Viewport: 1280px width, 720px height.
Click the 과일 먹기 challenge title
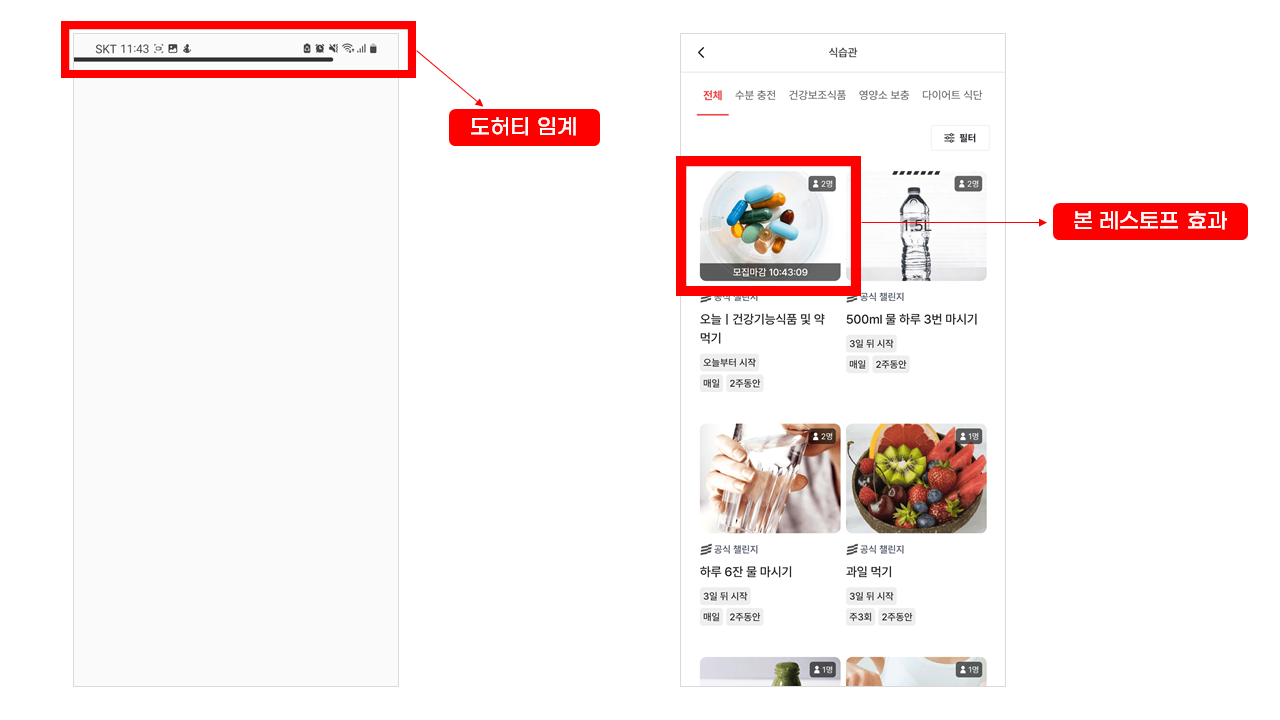[x=869, y=572]
